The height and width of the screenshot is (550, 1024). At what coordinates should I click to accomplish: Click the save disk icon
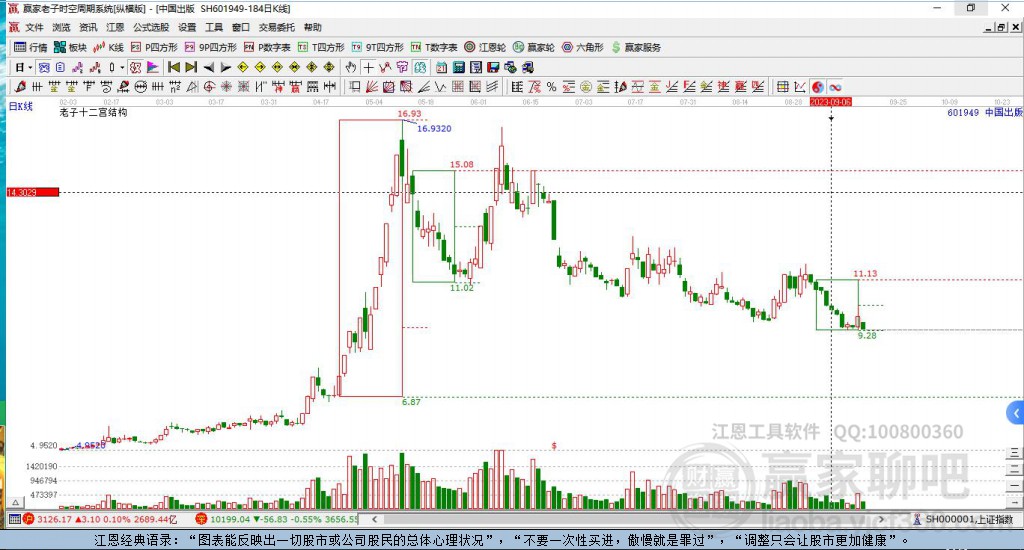(493, 67)
